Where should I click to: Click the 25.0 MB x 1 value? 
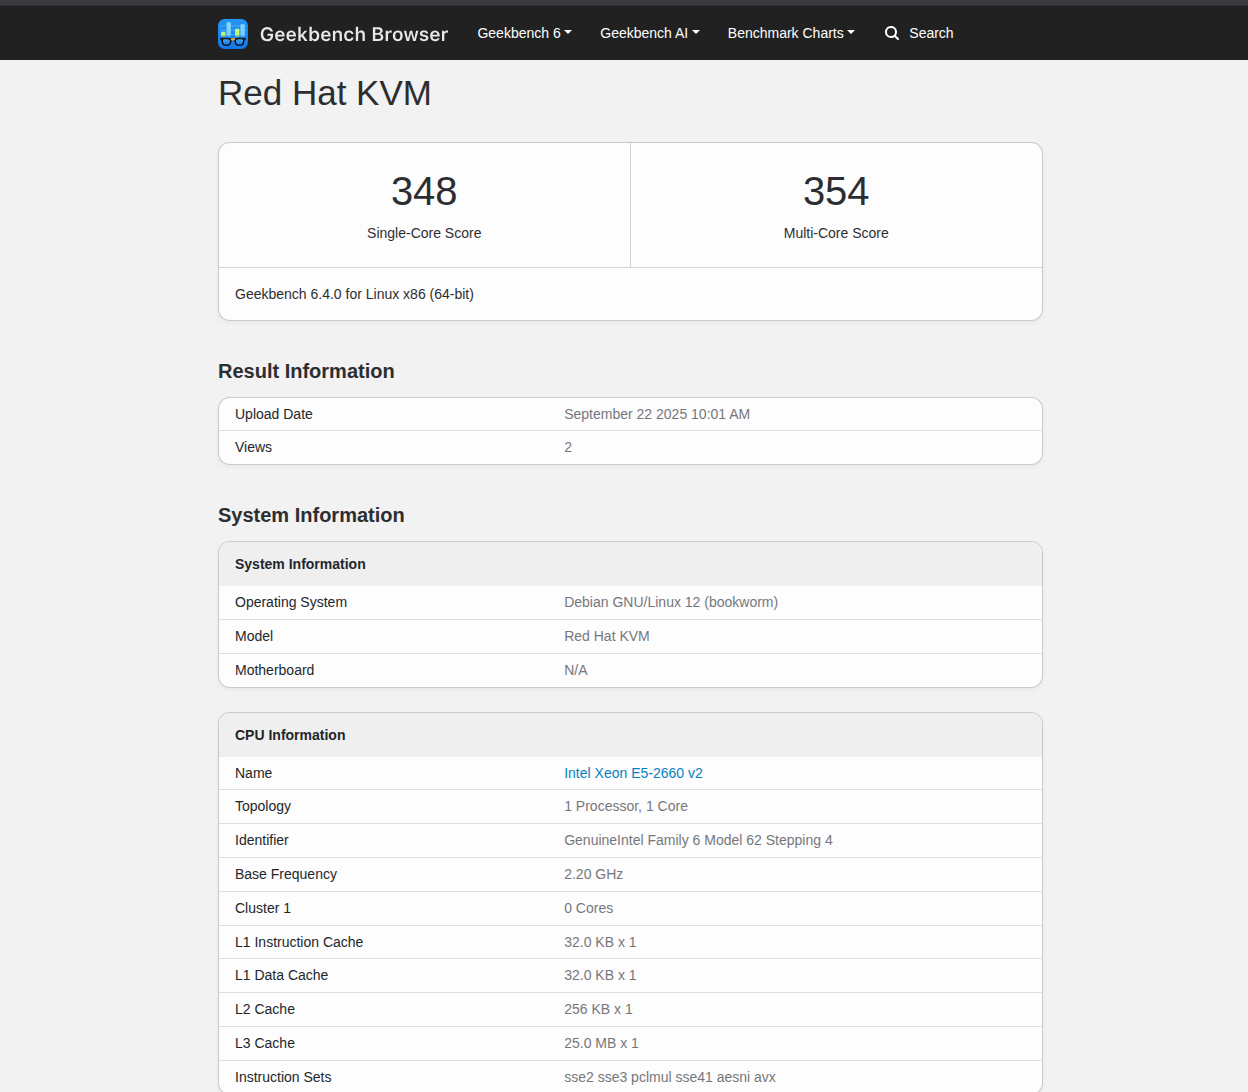point(601,1043)
